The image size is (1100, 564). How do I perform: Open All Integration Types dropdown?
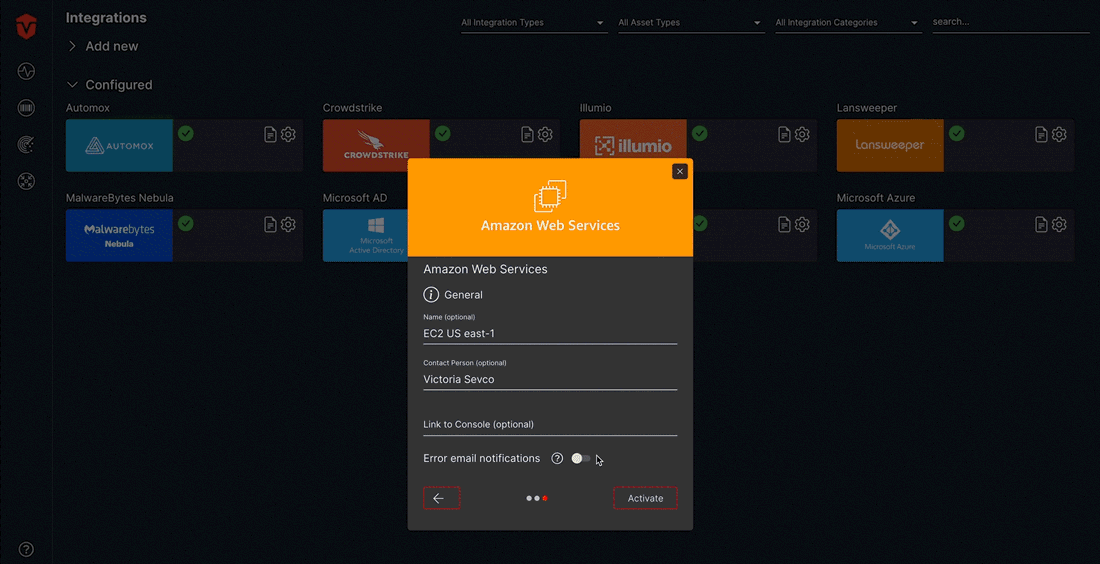pos(532,23)
